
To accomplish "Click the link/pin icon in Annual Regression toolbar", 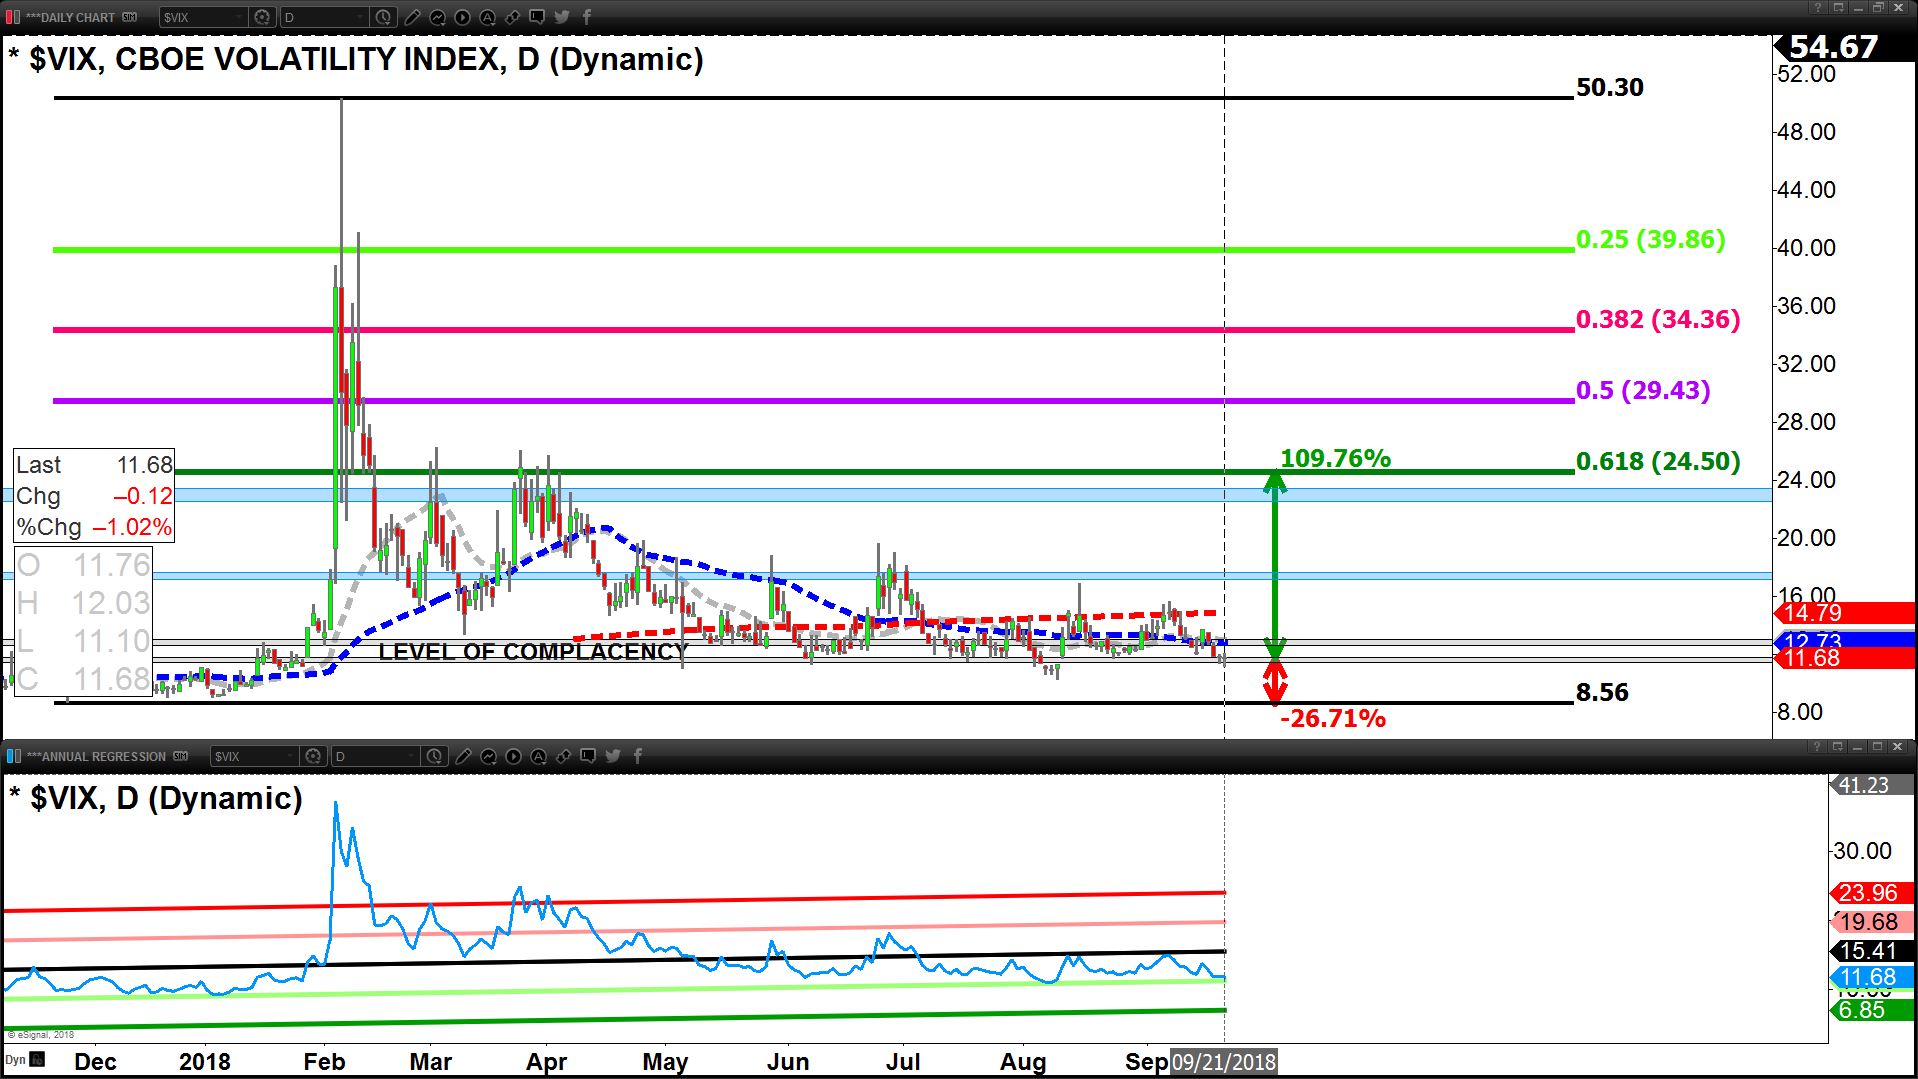I will [x=563, y=756].
